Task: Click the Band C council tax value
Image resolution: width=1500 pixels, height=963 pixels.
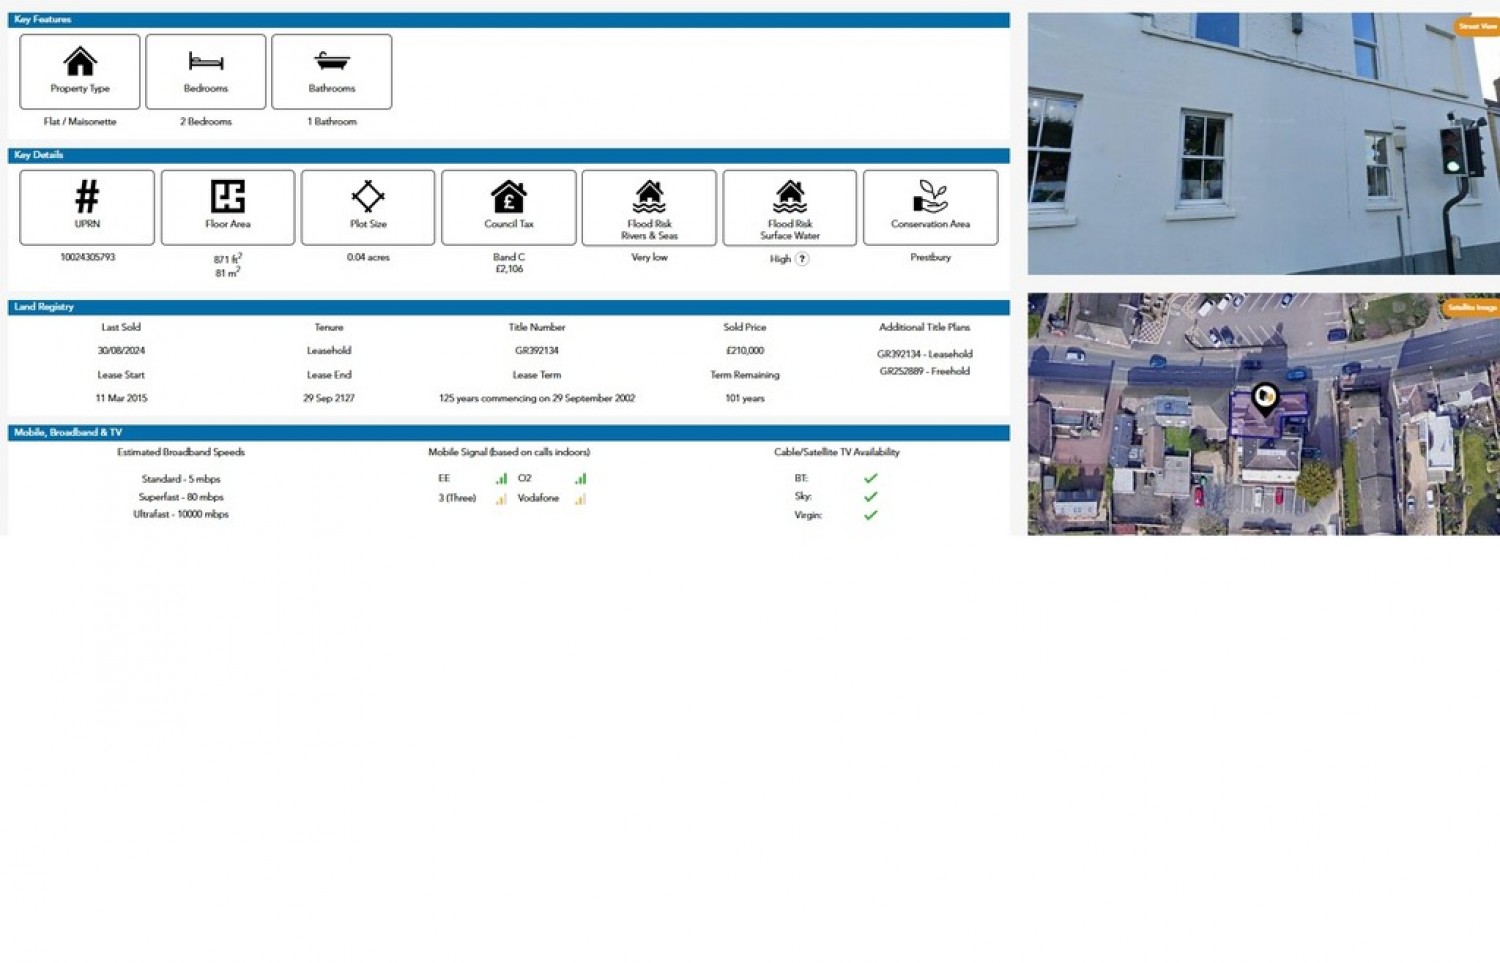Action: click(509, 257)
